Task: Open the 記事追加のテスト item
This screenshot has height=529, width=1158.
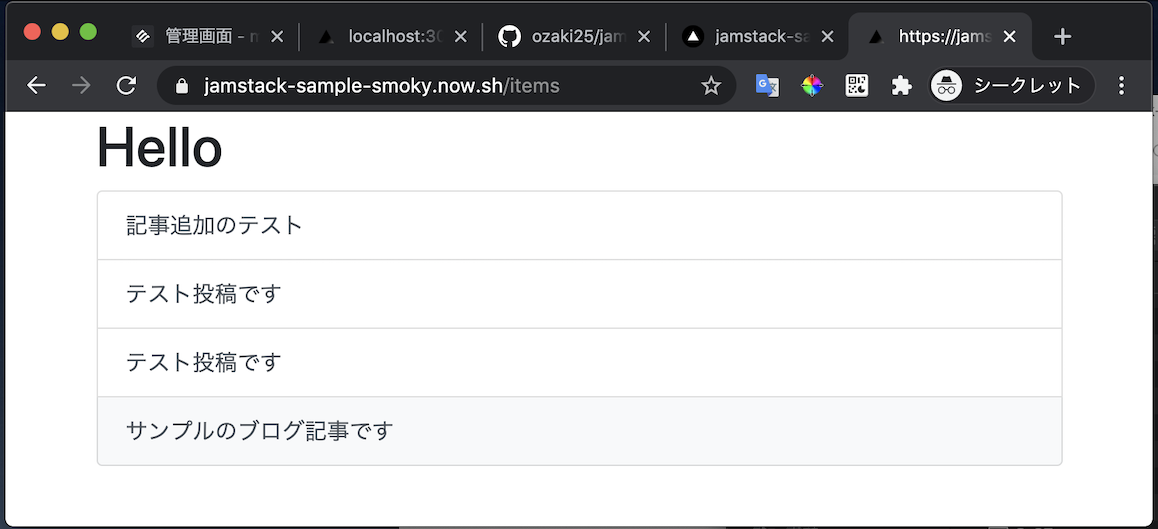Action: click(x=580, y=225)
